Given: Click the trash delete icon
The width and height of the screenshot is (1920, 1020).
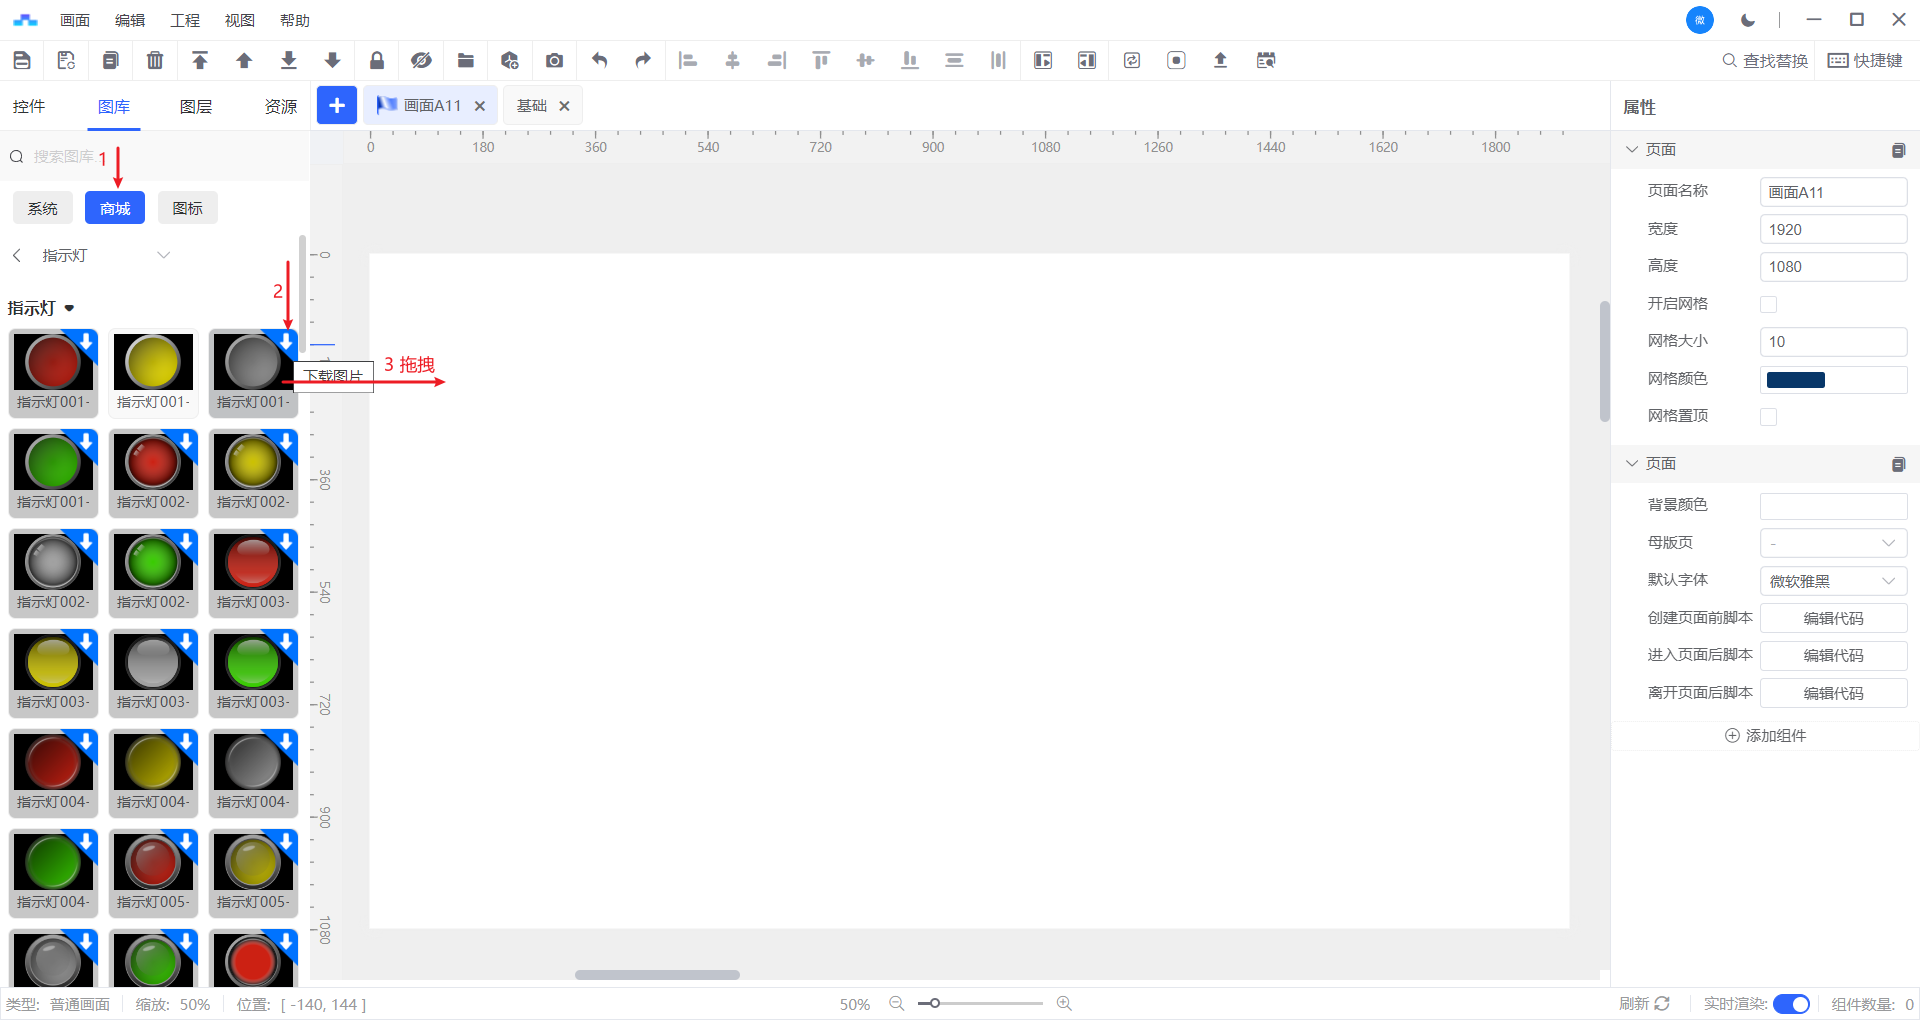Looking at the screenshot, I should pyautogui.click(x=155, y=61).
